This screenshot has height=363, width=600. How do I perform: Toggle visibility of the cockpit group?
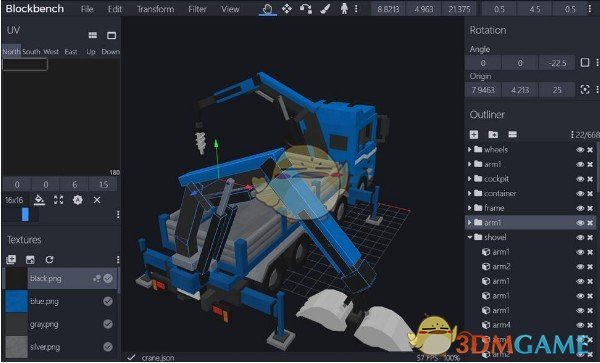pos(580,179)
